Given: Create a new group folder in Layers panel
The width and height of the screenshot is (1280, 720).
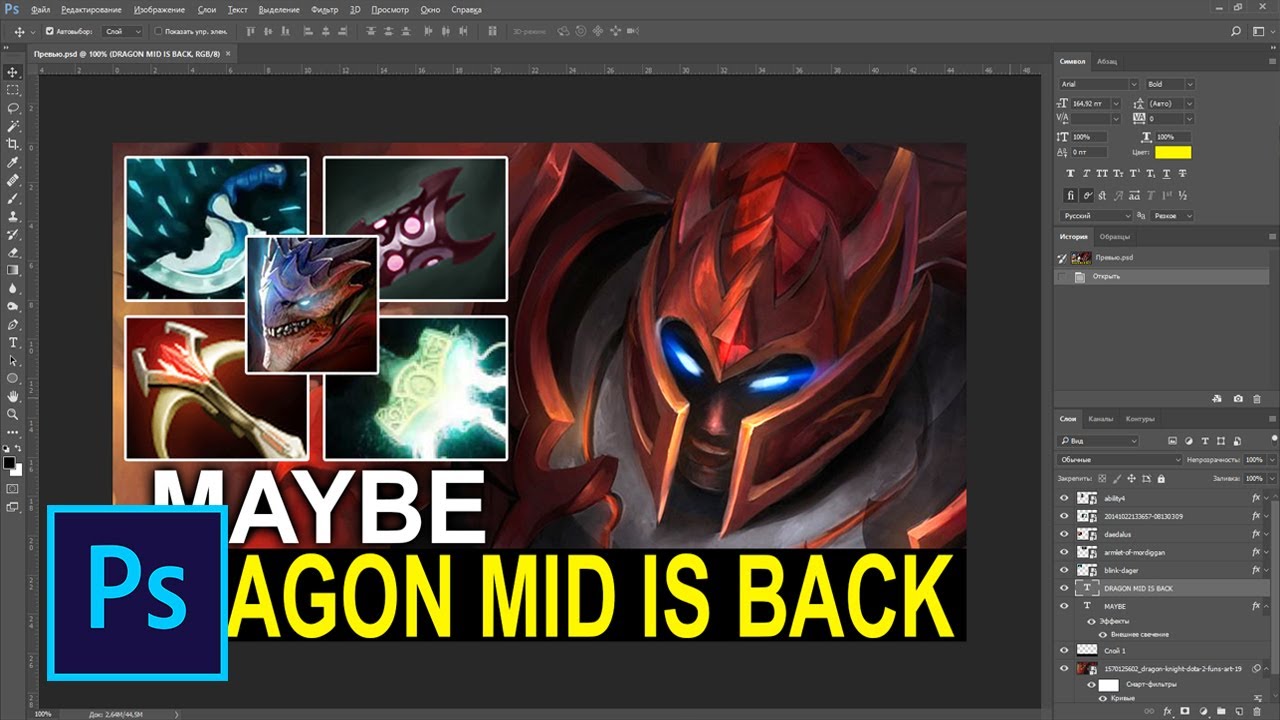Looking at the screenshot, I should click(x=1222, y=711).
